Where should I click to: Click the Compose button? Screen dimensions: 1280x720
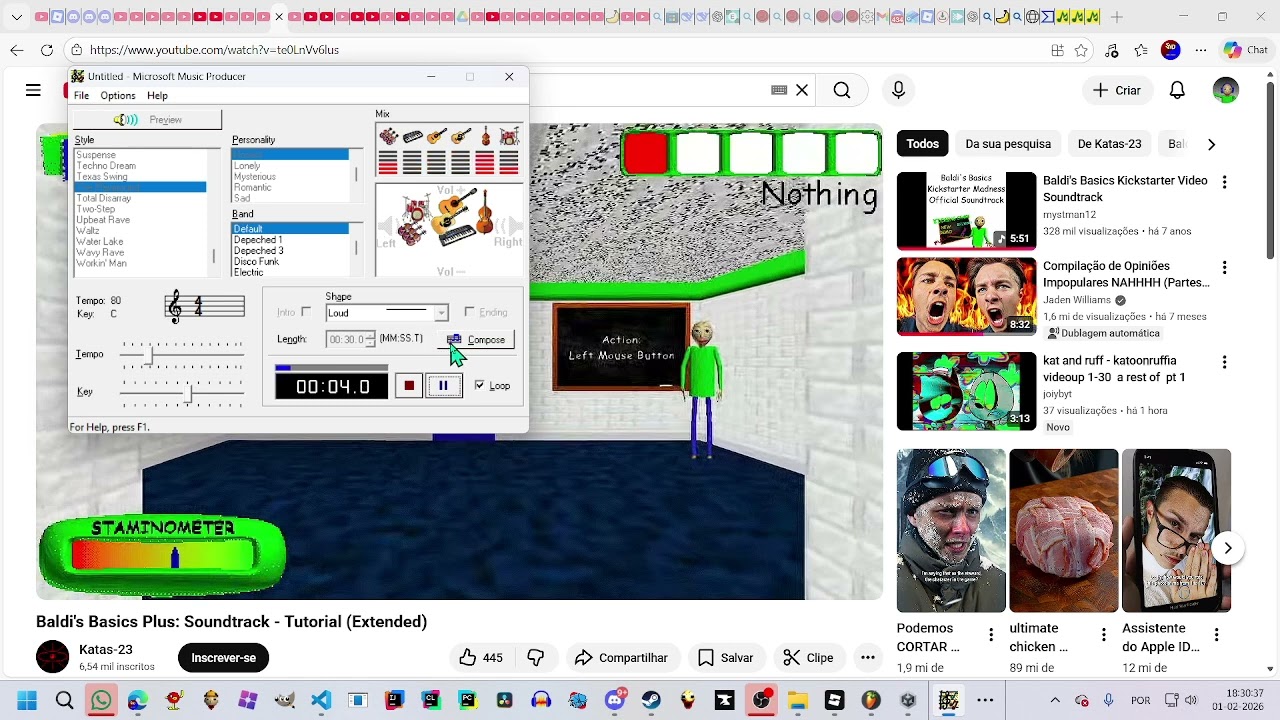(477, 340)
